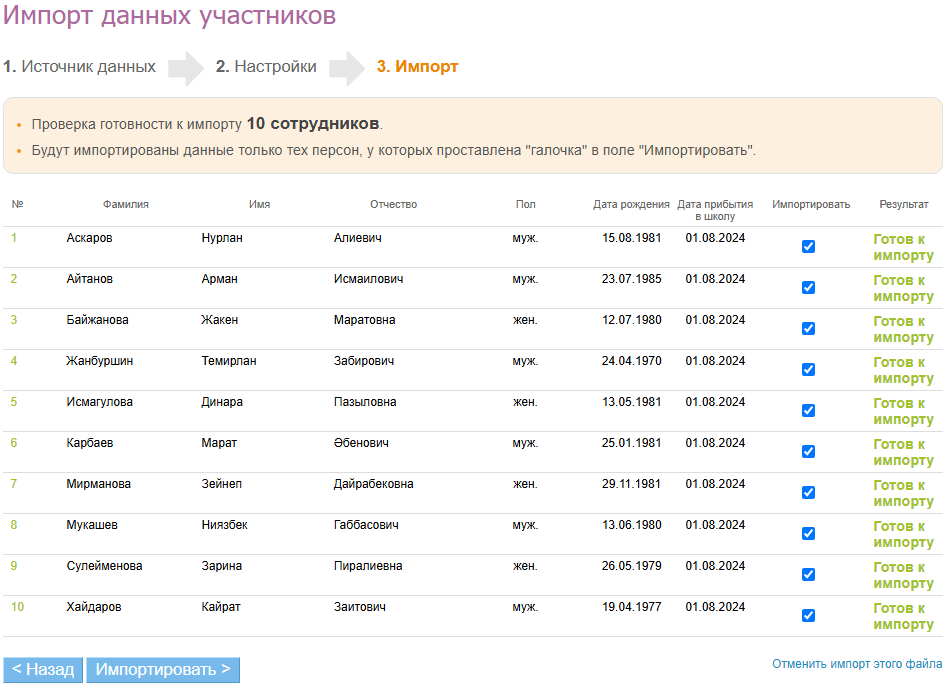This screenshot has width=947, height=687.
Task: Toggle import checkbox for Хайдаров Кайрат
Action: 808,616
